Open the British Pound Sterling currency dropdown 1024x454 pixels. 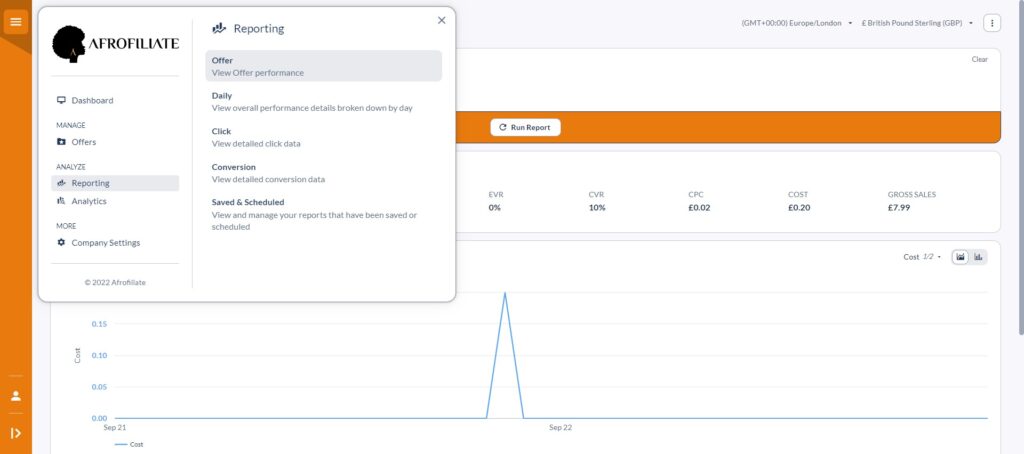(x=917, y=22)
